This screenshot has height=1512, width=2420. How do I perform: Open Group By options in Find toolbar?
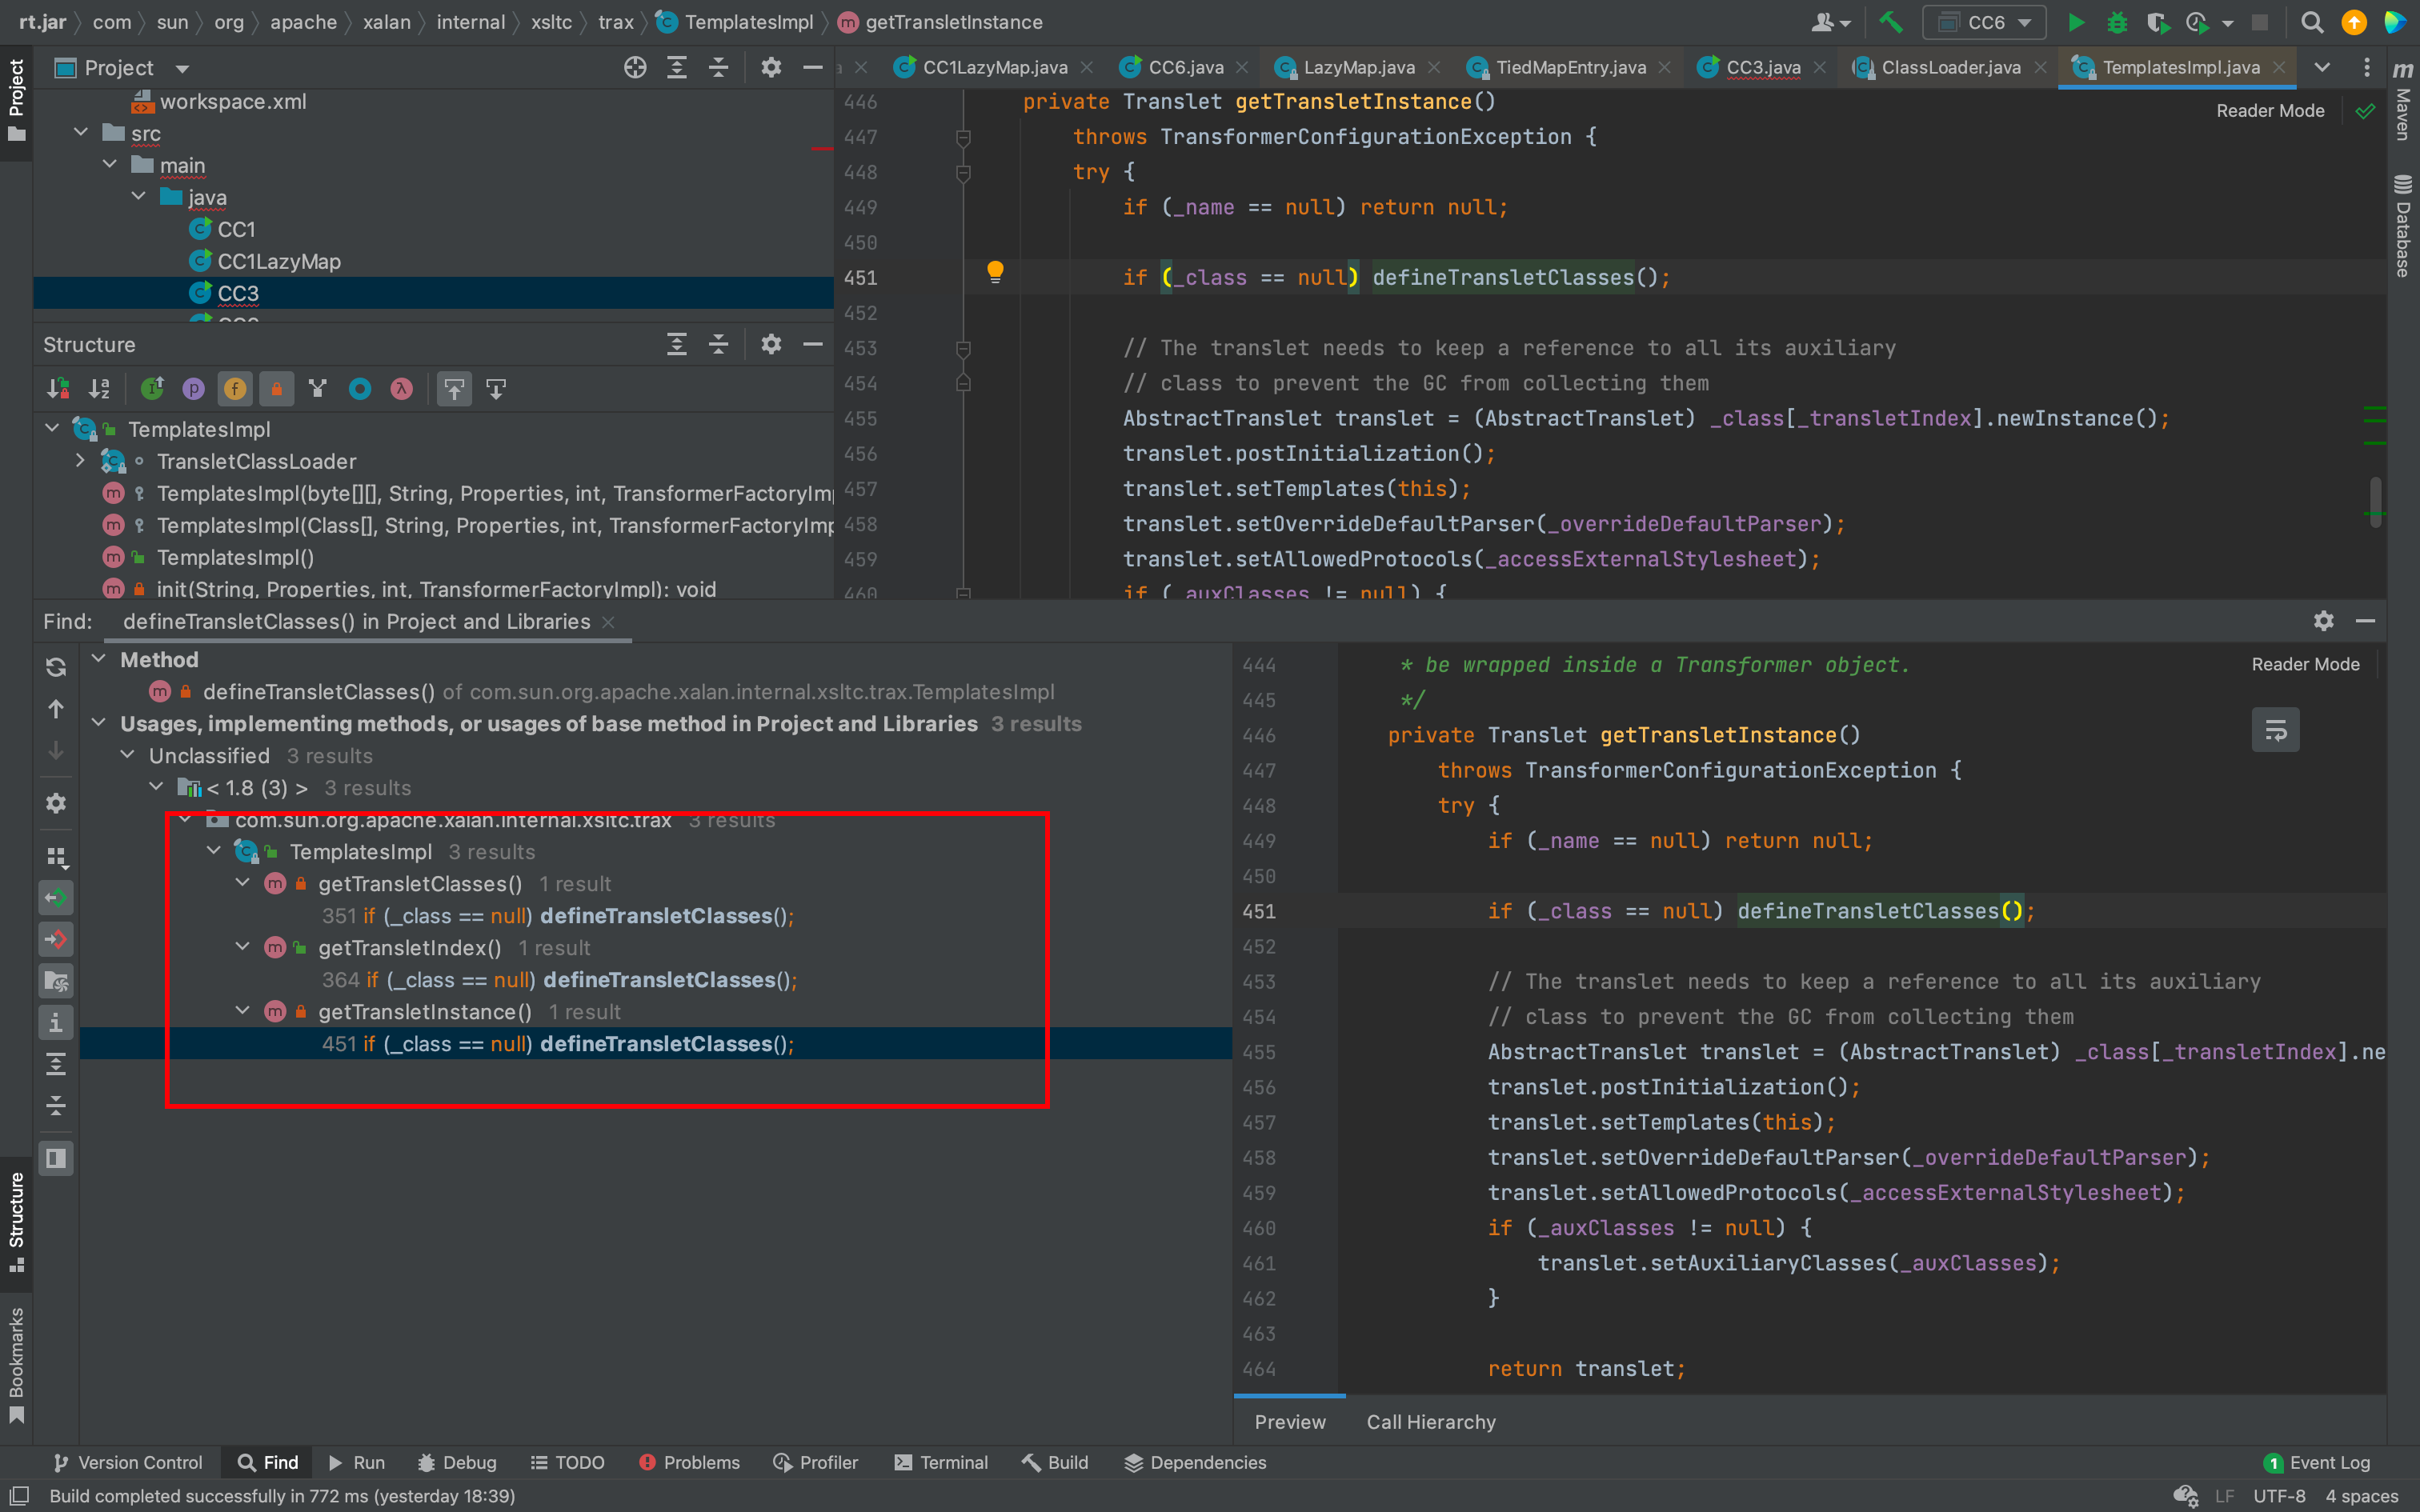pos(56,856)
